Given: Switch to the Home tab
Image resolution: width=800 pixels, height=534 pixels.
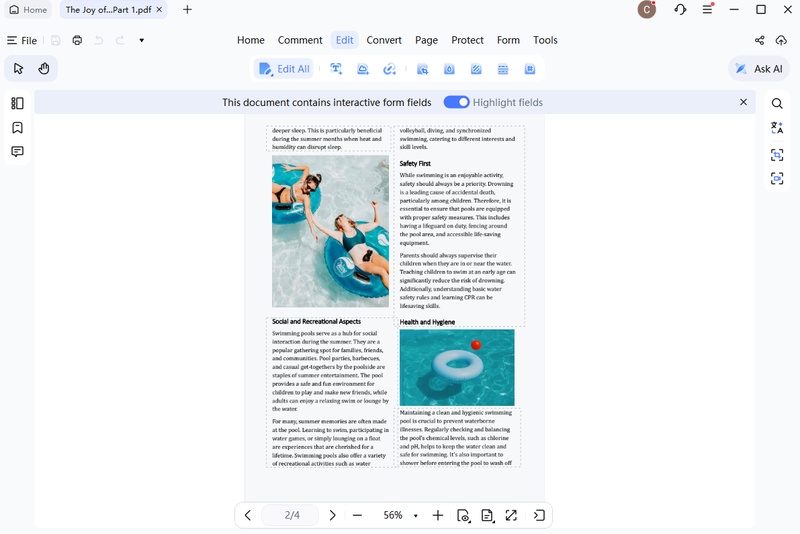Looking at the screenshot, I should (251, 40).
